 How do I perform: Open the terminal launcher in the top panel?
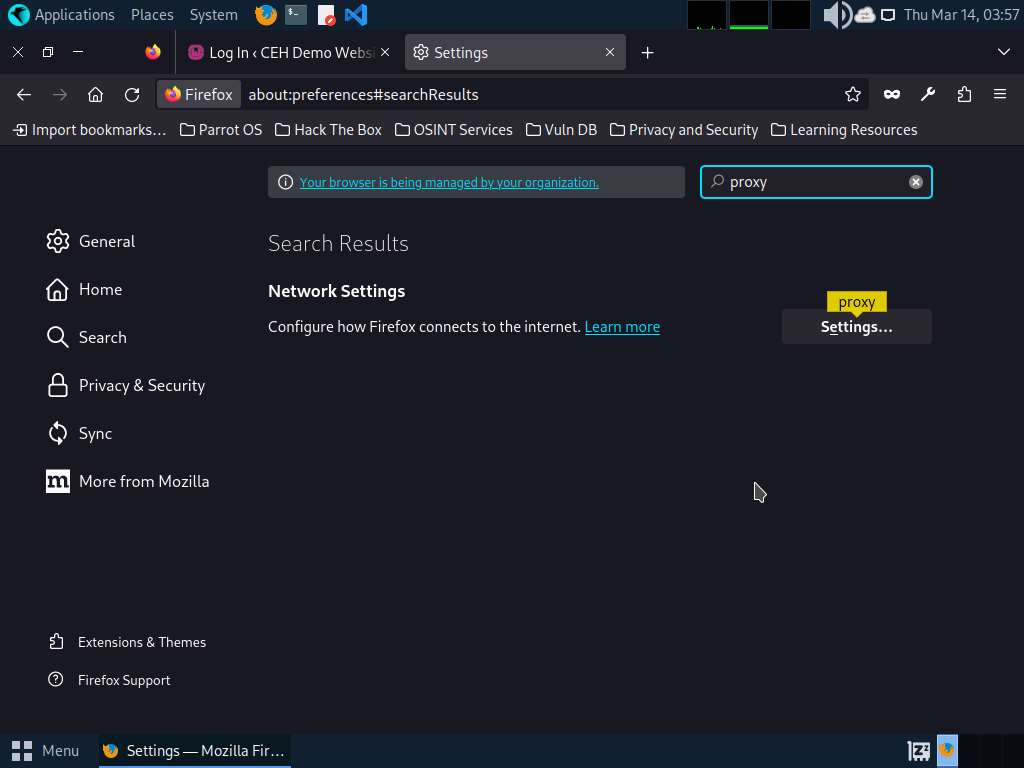coord(295,15)
